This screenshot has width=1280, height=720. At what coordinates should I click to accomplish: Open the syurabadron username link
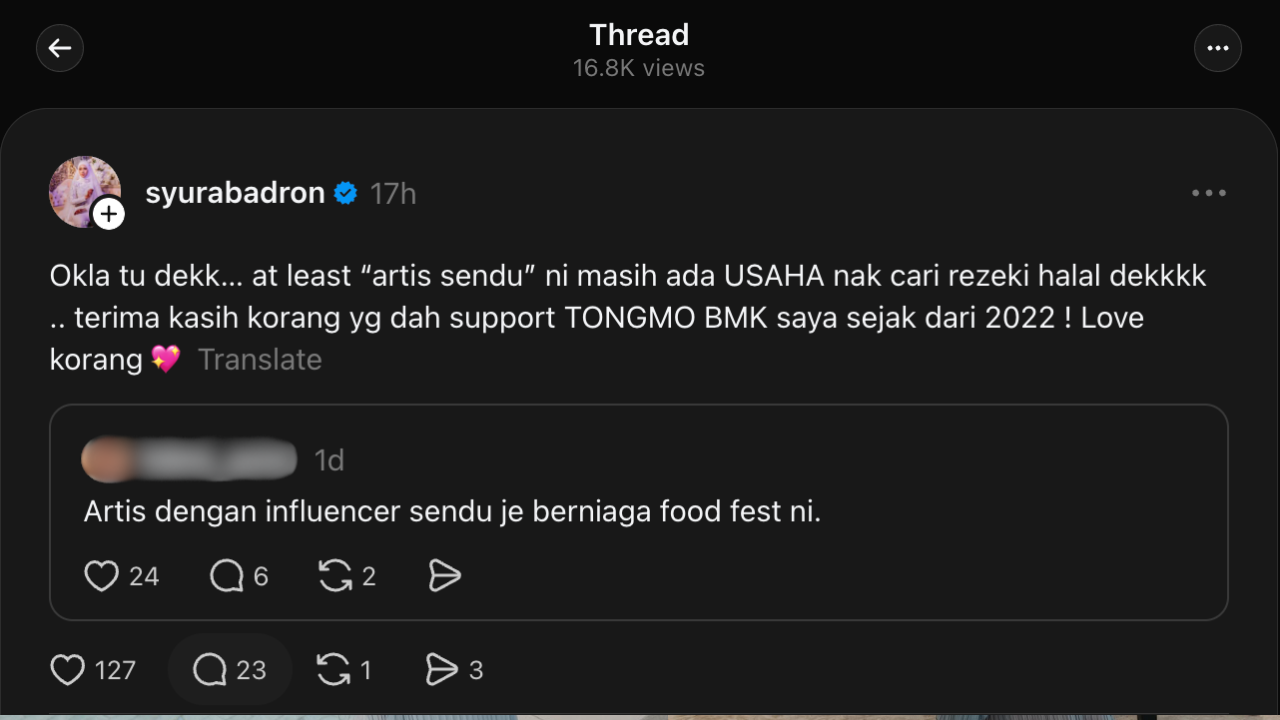point(235,193)
